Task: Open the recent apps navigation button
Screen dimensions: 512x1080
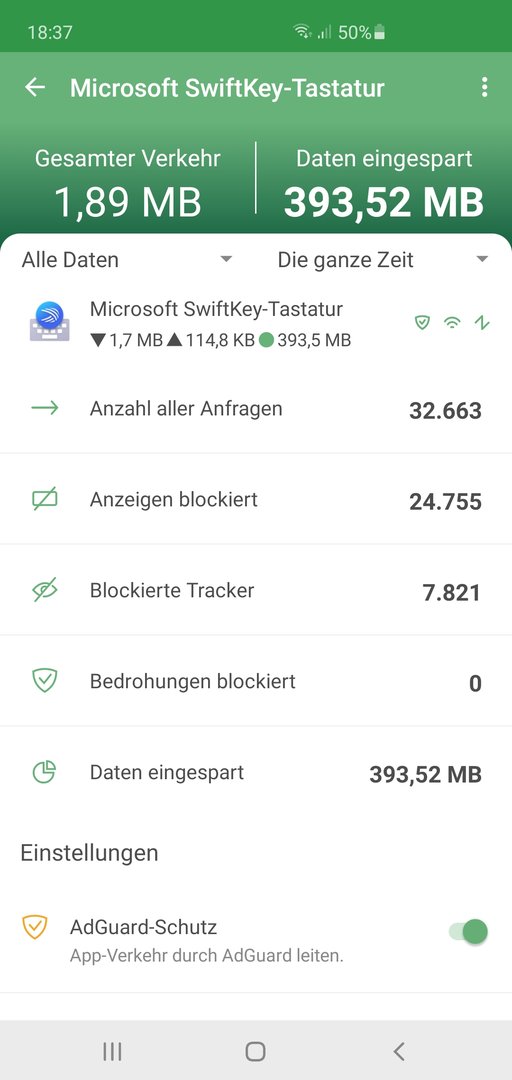Action: click(112, 1051)
